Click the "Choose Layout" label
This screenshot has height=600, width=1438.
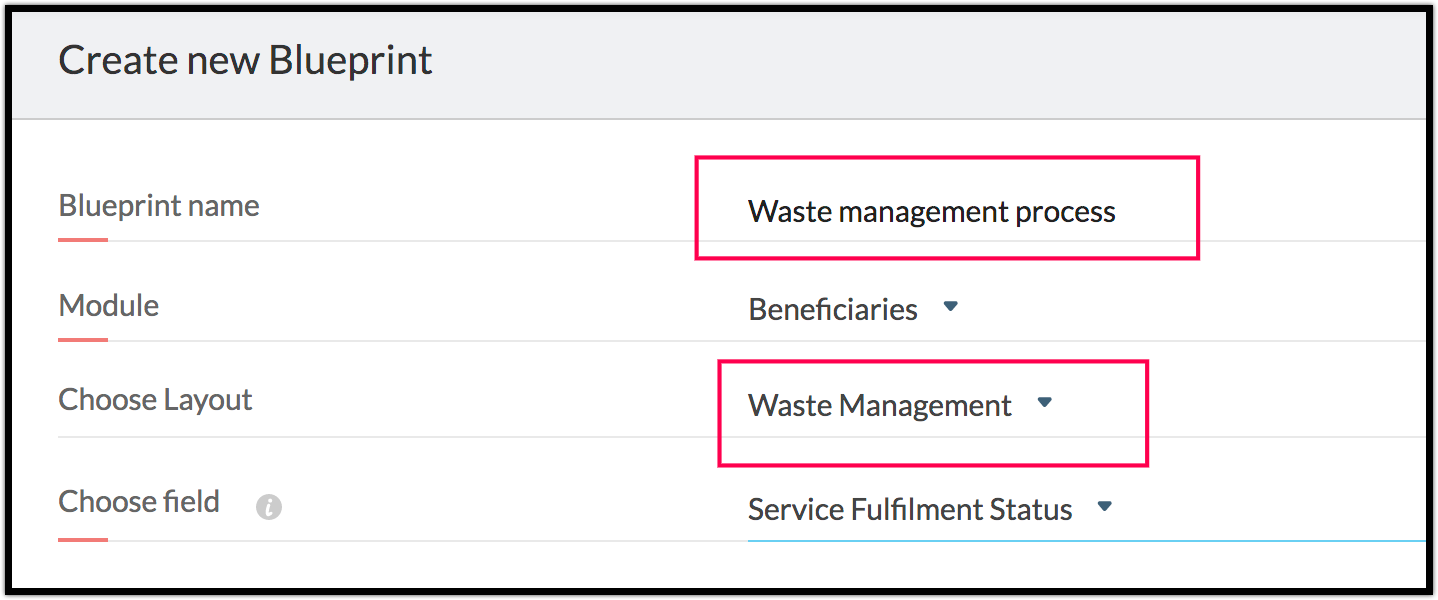click(x=155, y=400)
